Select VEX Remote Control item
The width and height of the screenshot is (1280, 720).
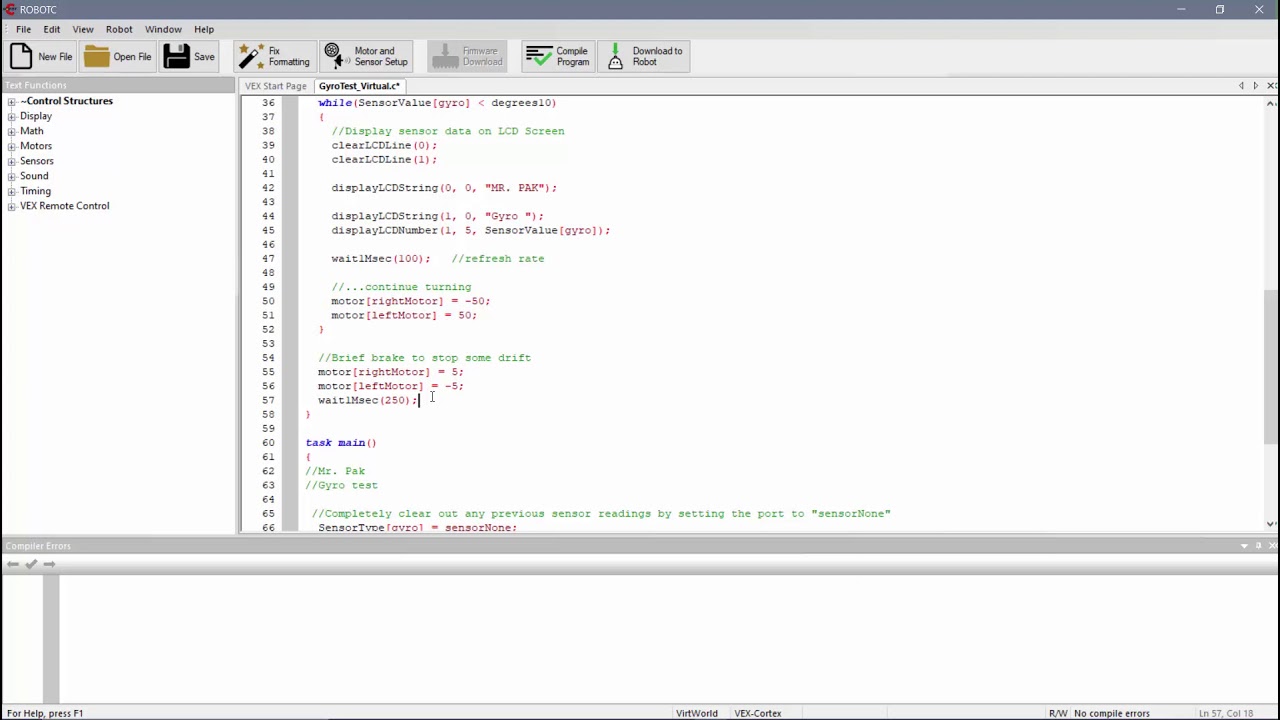coord(65,206)
